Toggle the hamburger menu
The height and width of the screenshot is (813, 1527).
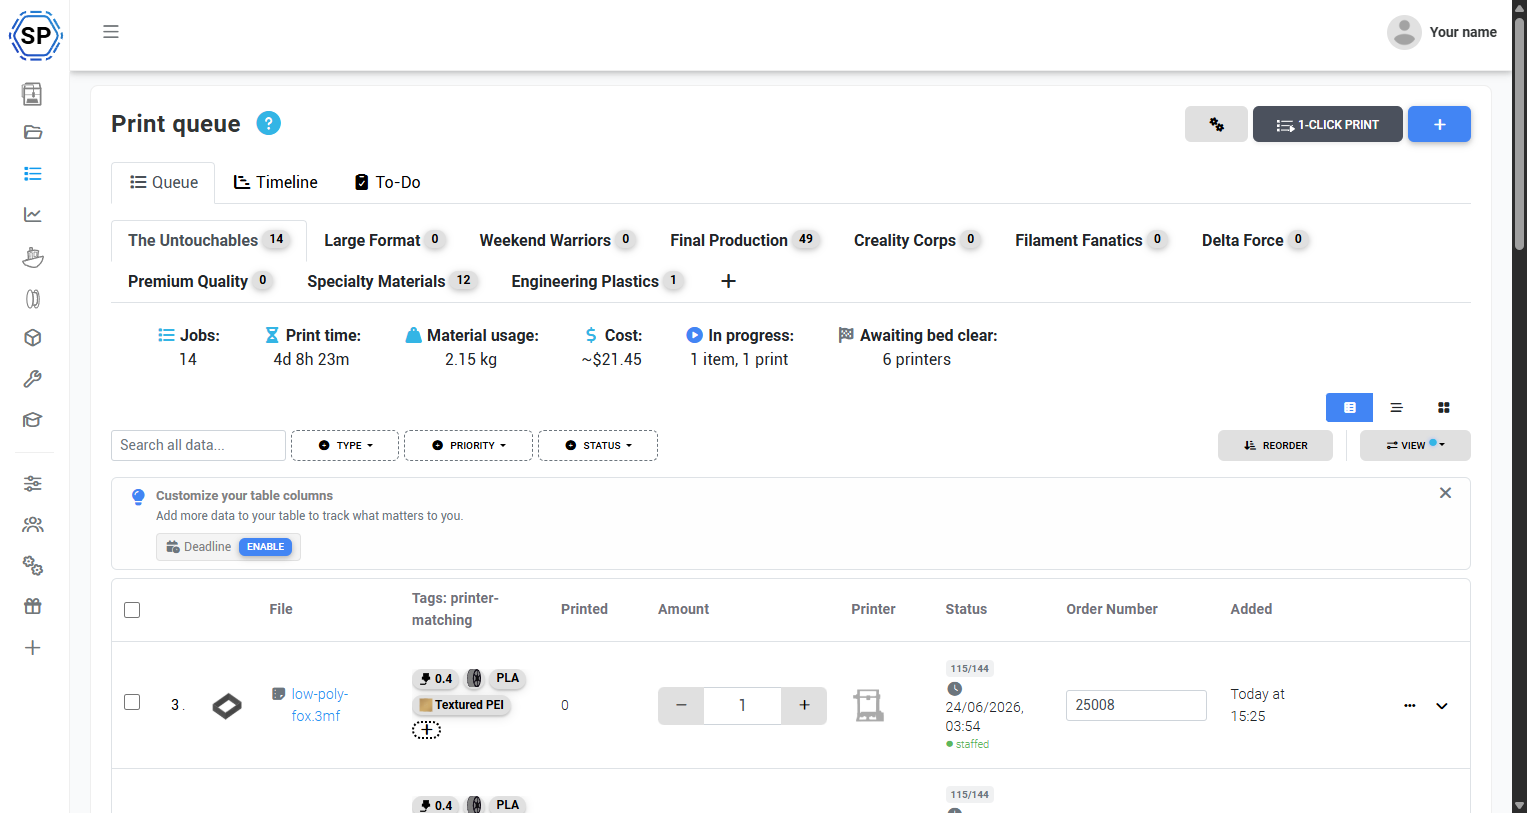111,32
